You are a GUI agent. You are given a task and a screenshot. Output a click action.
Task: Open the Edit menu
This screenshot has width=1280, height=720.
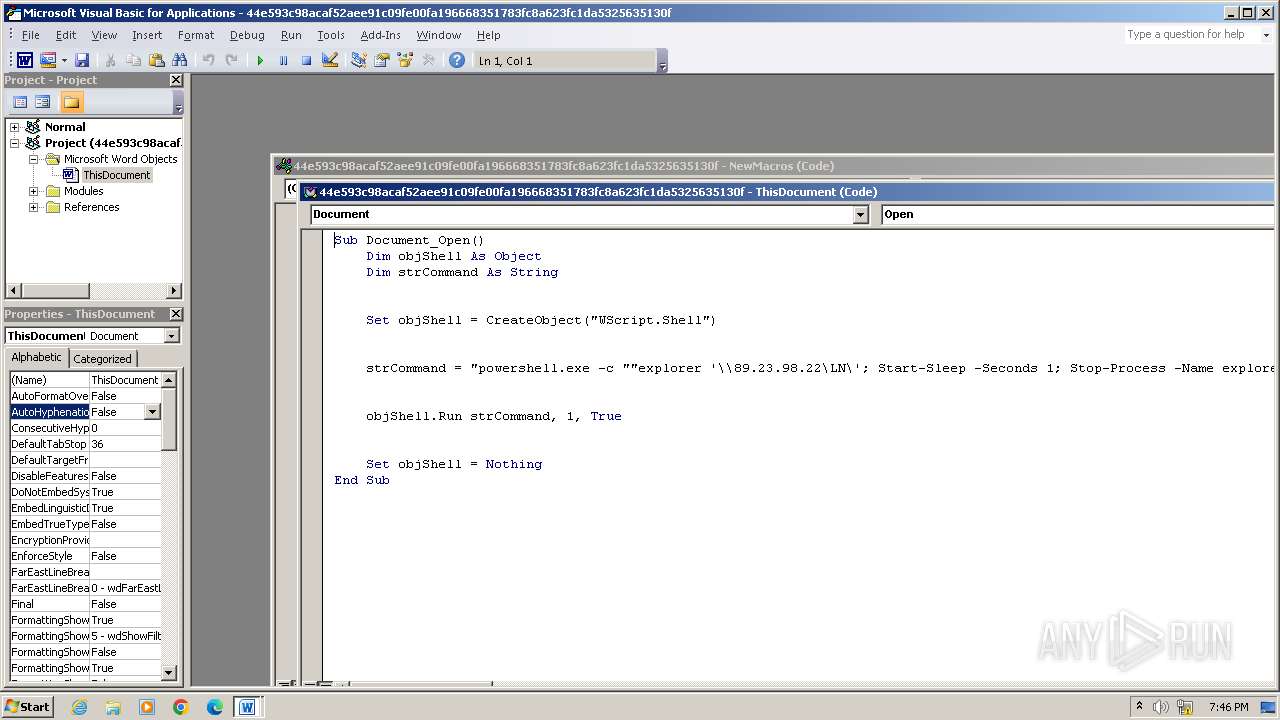(66, 35)
